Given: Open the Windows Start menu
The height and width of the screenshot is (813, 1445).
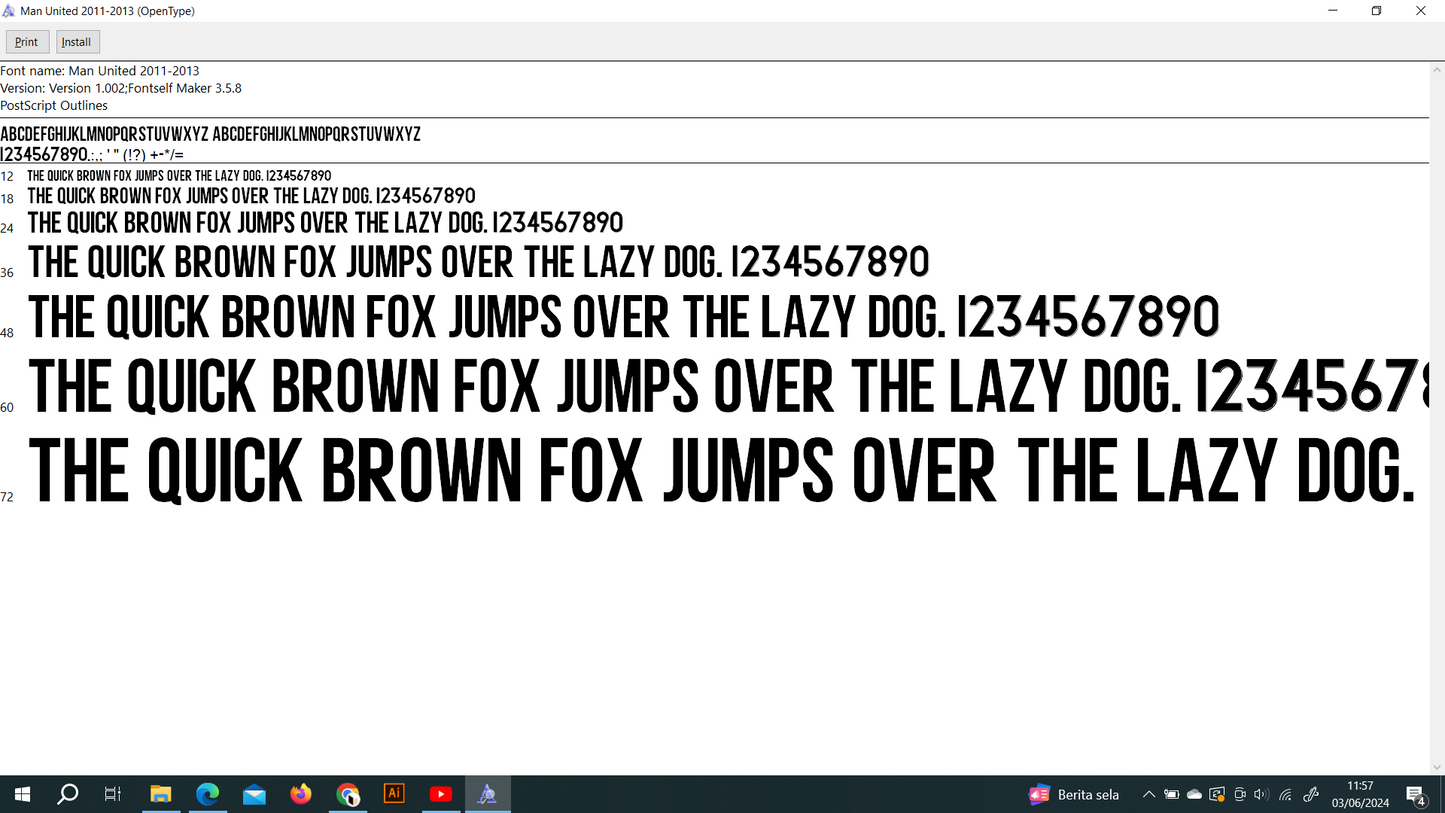Looking at the screenshot, I should (22, 794).
